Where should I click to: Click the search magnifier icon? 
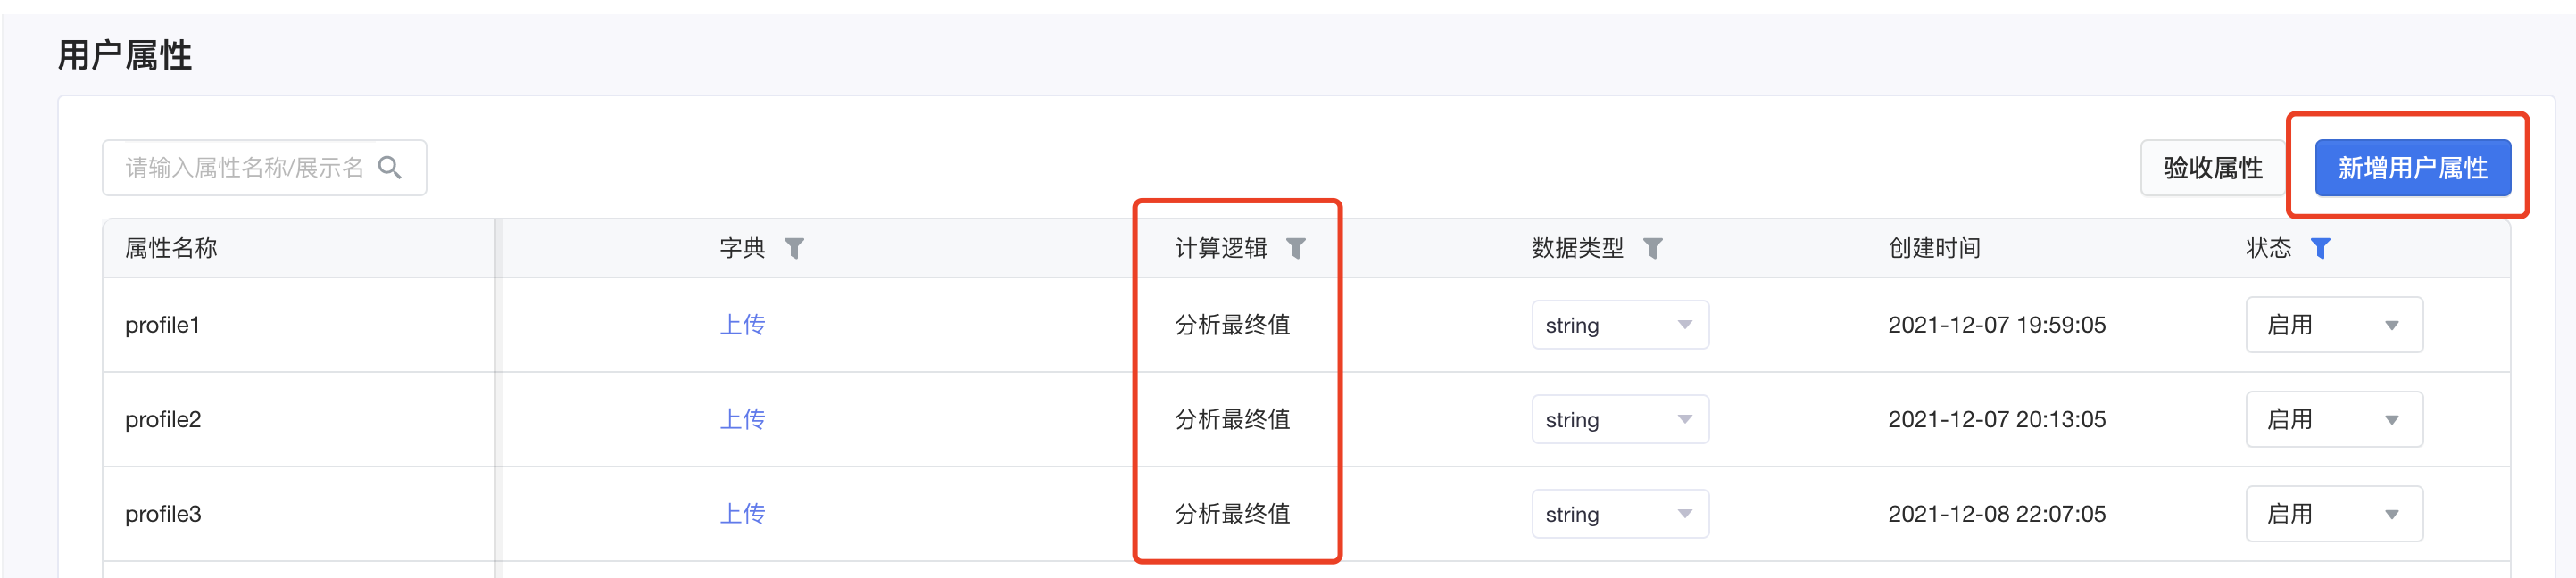click(x=390, y=168)
